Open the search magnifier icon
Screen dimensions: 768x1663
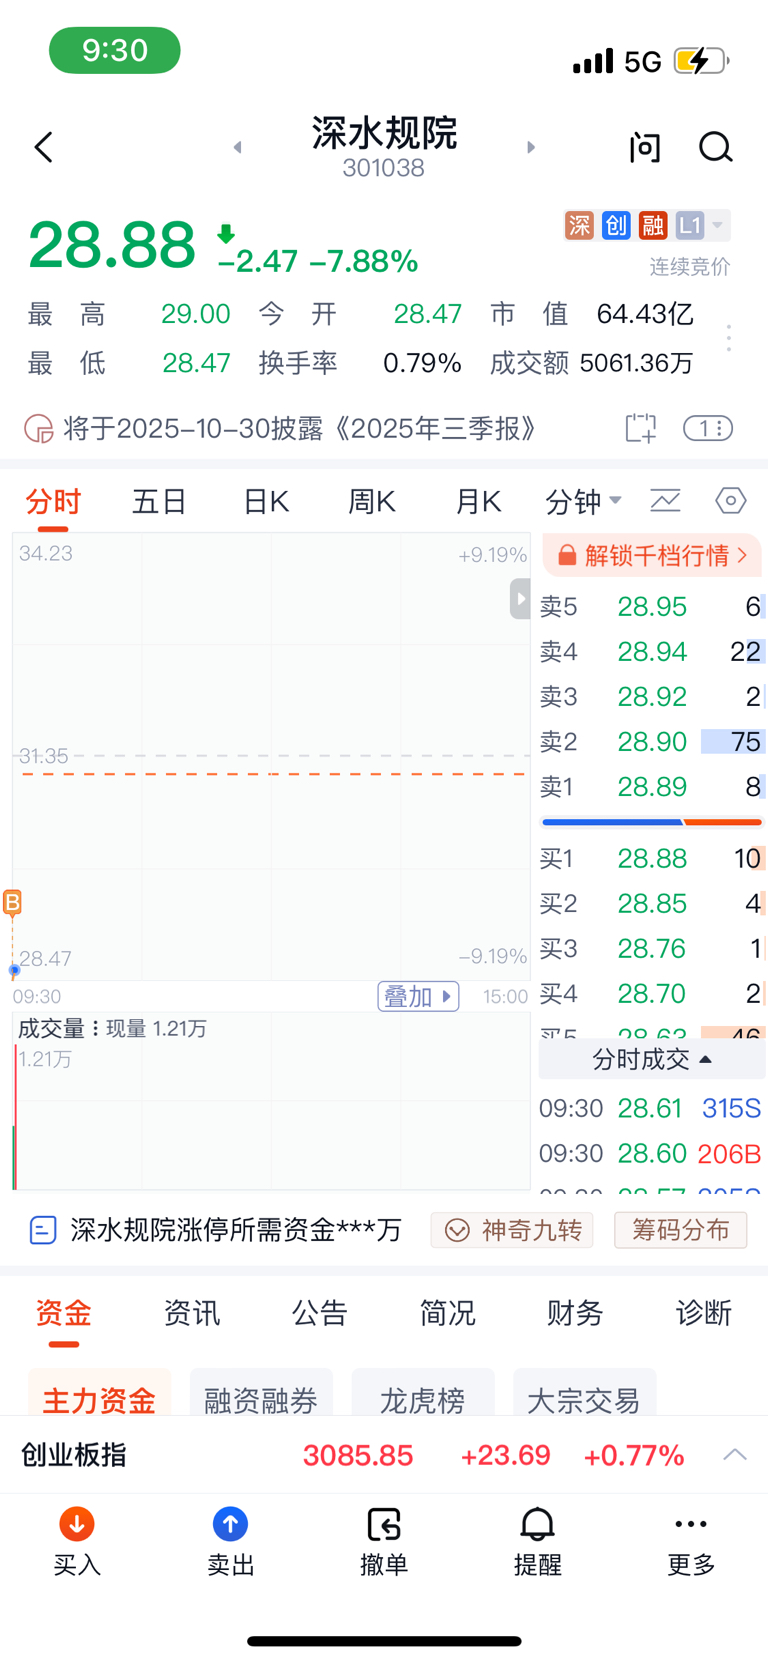pyautogui.click(x=715, y=148)
